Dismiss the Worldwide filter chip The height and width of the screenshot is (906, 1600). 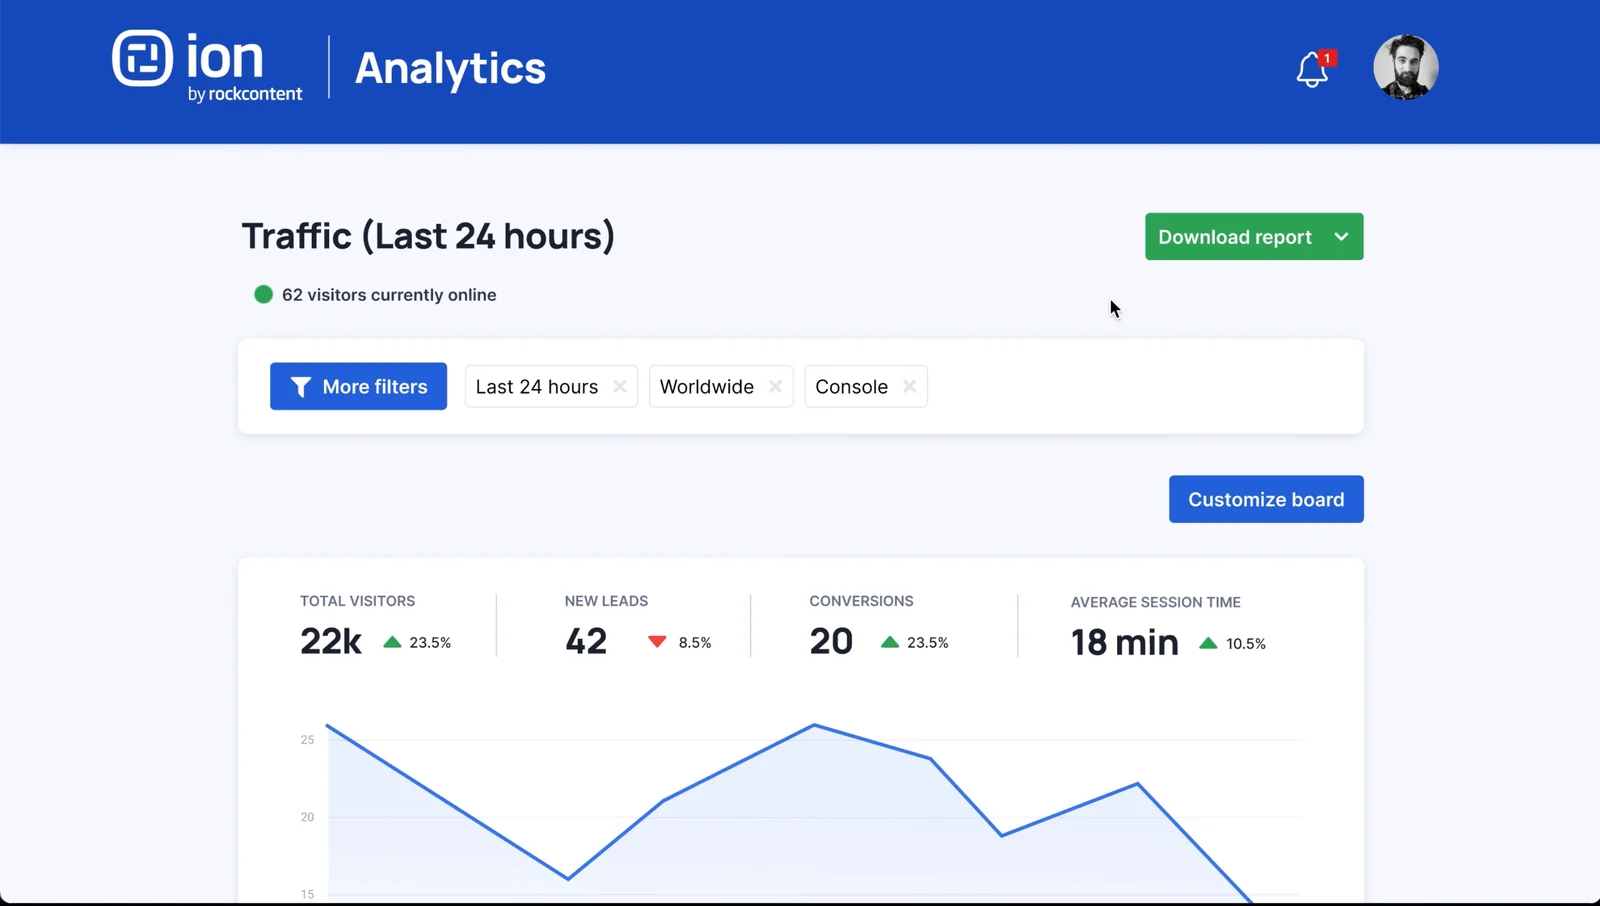(775, 386)
